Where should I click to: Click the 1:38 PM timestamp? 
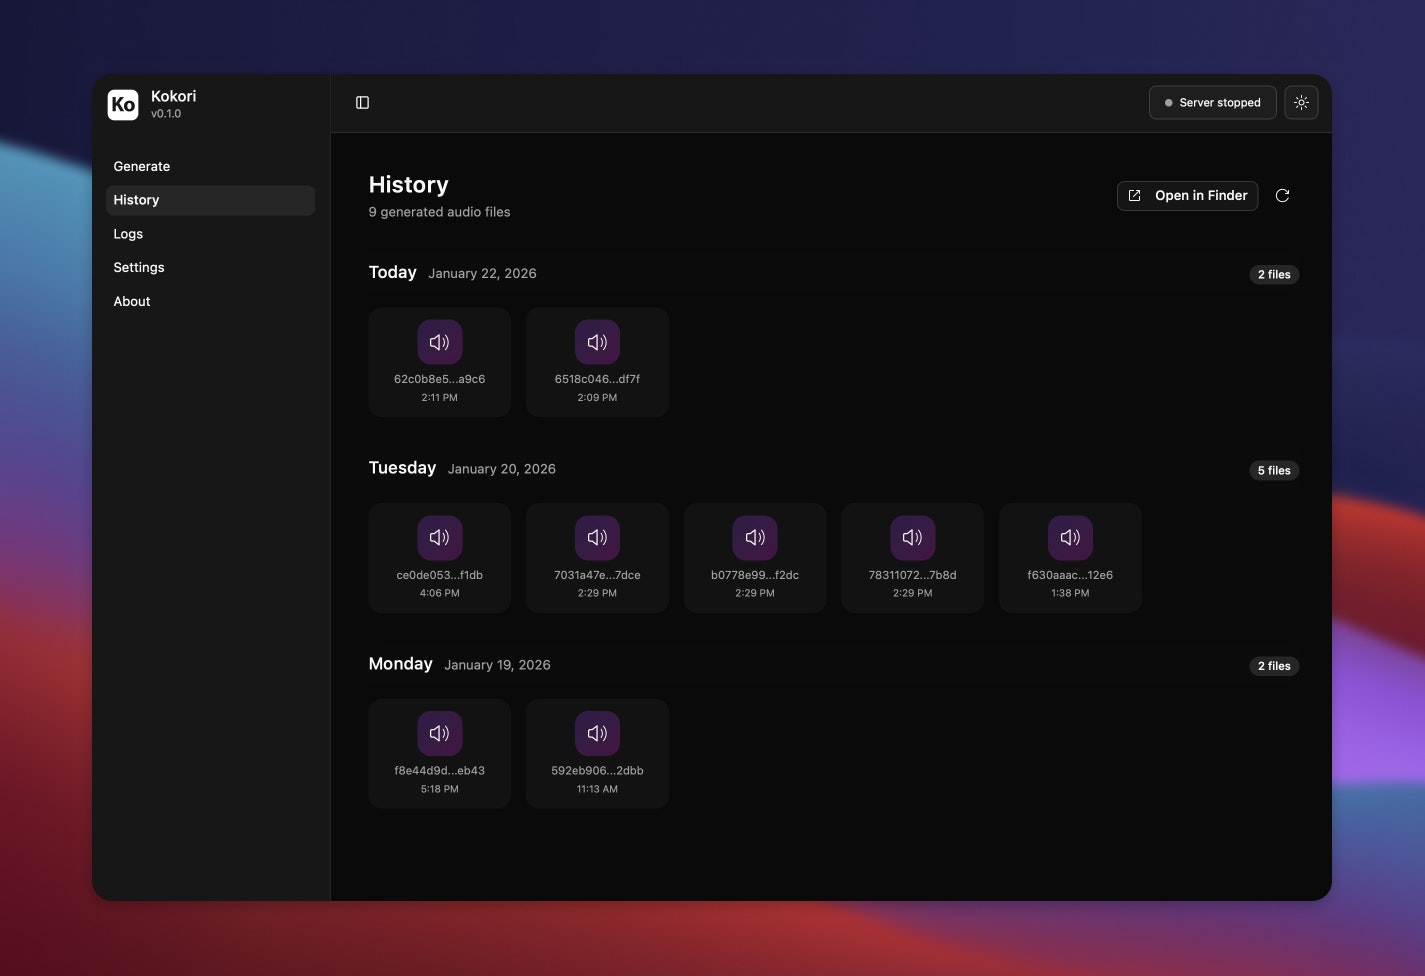pyautogui.click(x=1070, y=593)
